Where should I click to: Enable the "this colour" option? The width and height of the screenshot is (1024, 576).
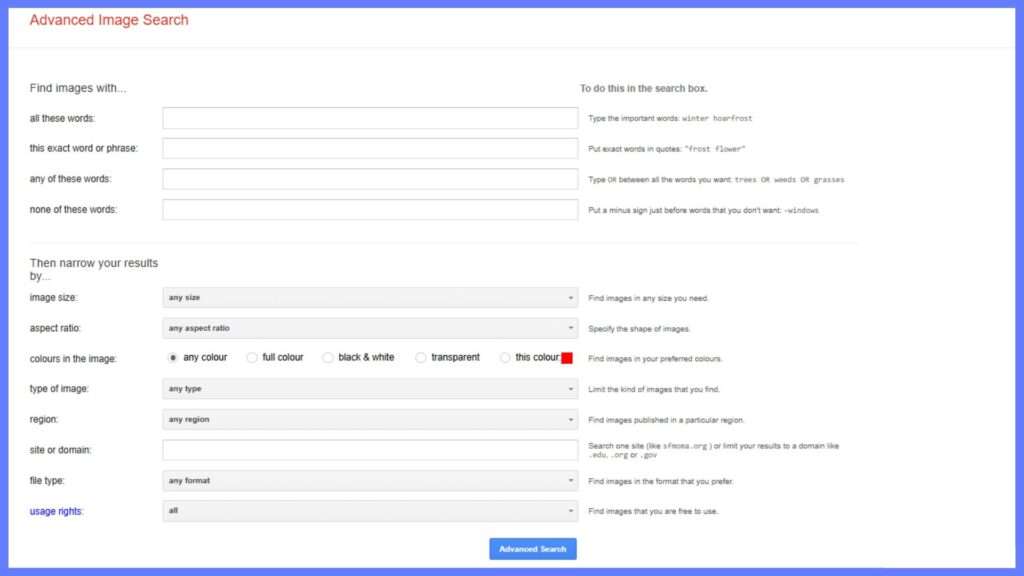click(505, 357)
